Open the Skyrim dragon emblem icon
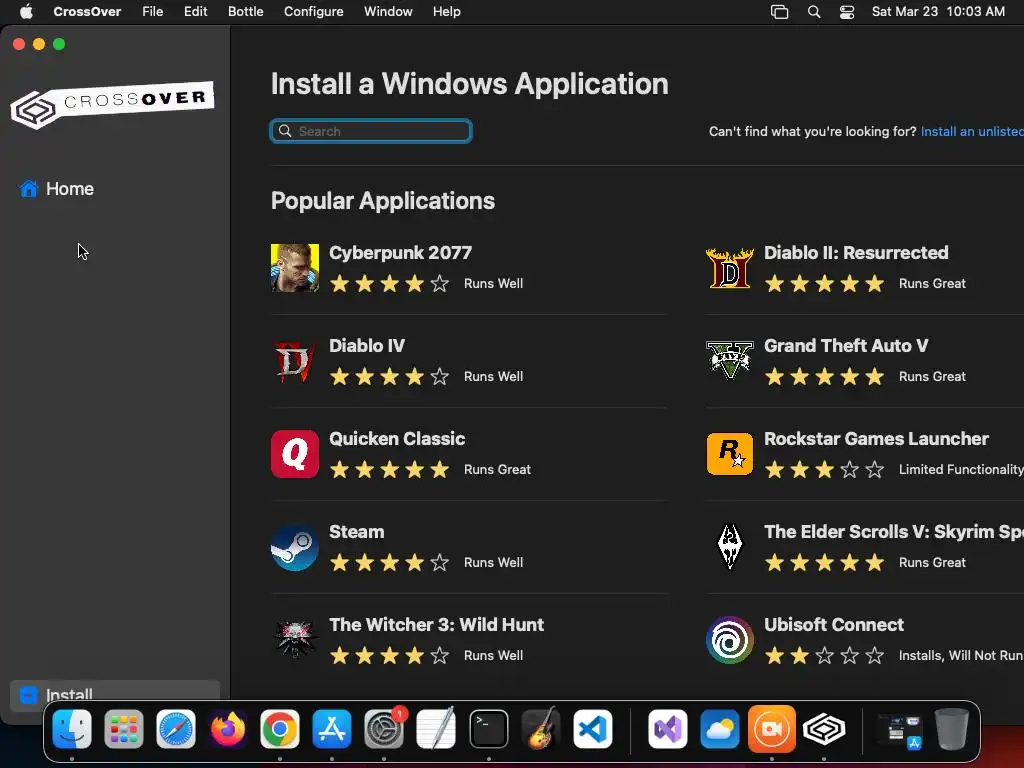The height and width of the screenshot is (768, 1024). 729,547
